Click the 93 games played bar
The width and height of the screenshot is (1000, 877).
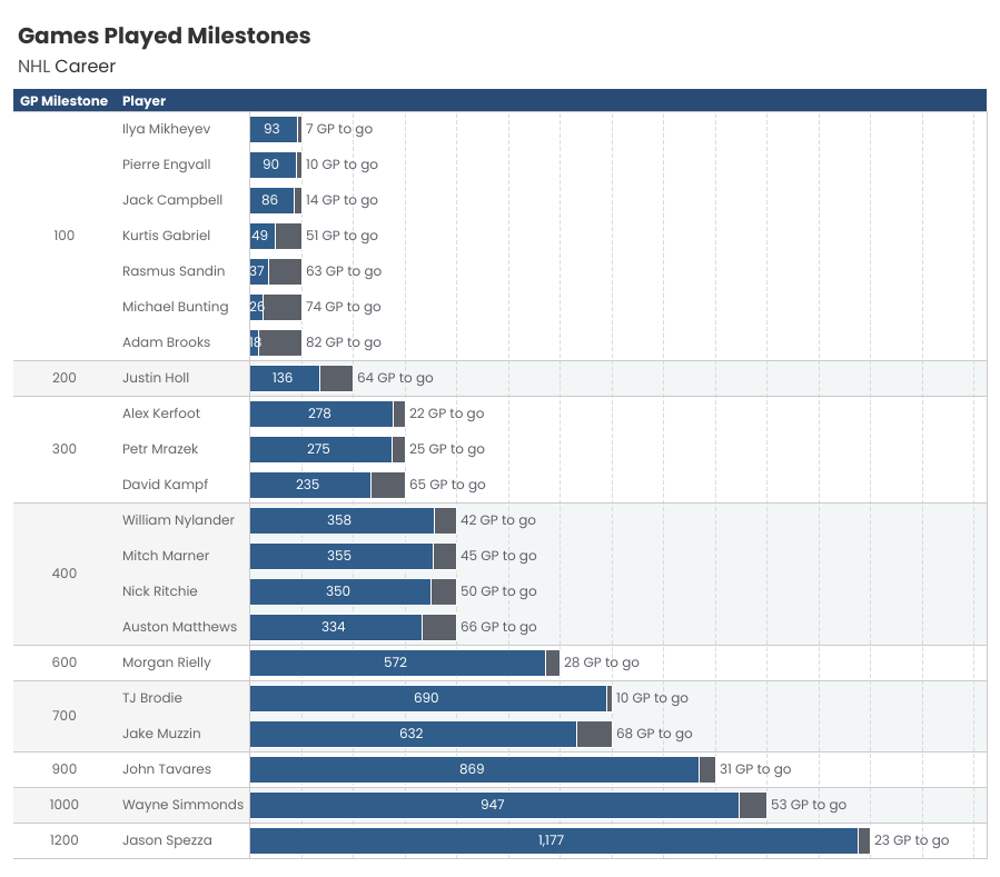[x=274, y=129]
